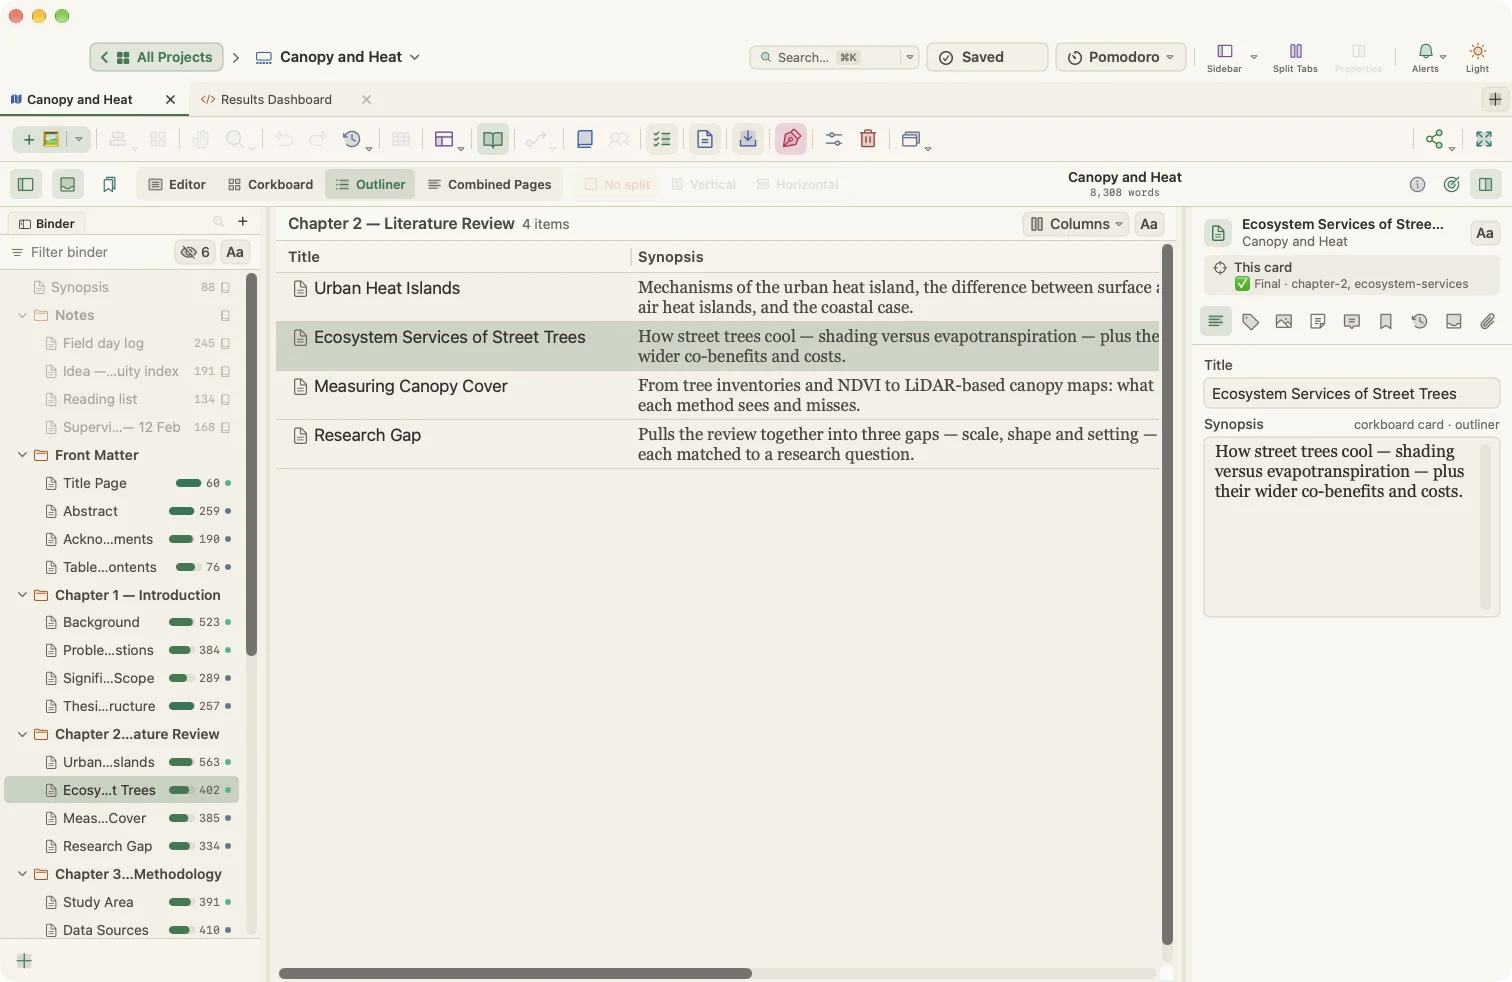Open the attachments paperclip tab in inspector
The image size is (1512, 982).
(x=1488, y=321)
